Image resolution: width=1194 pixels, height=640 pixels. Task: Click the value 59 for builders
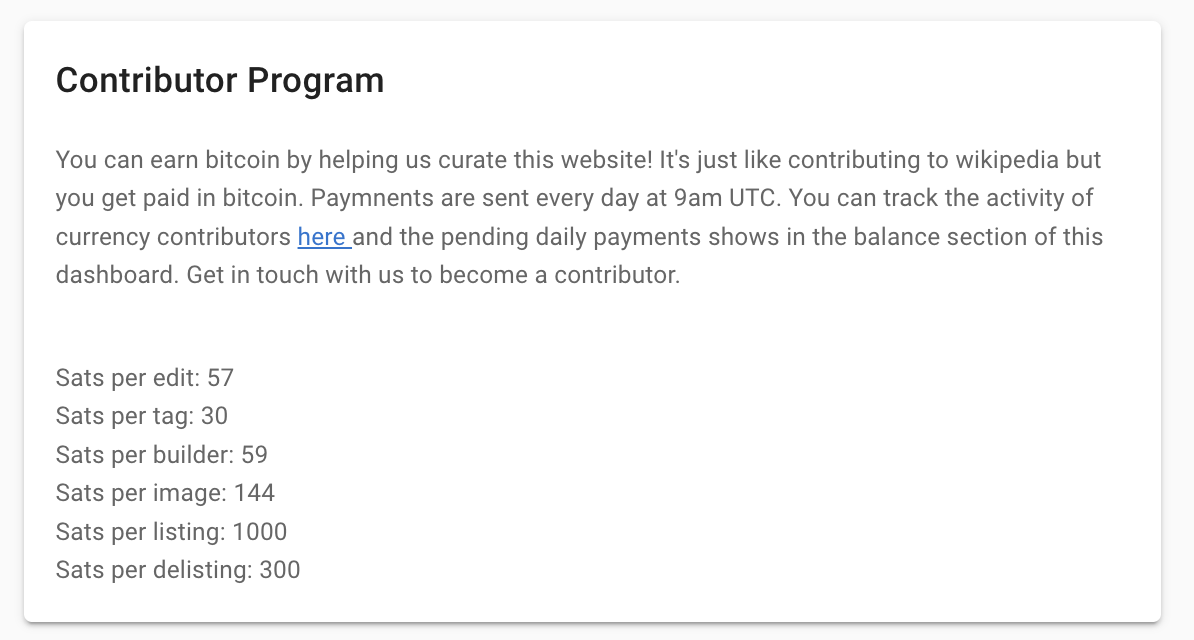coord(254,455)
